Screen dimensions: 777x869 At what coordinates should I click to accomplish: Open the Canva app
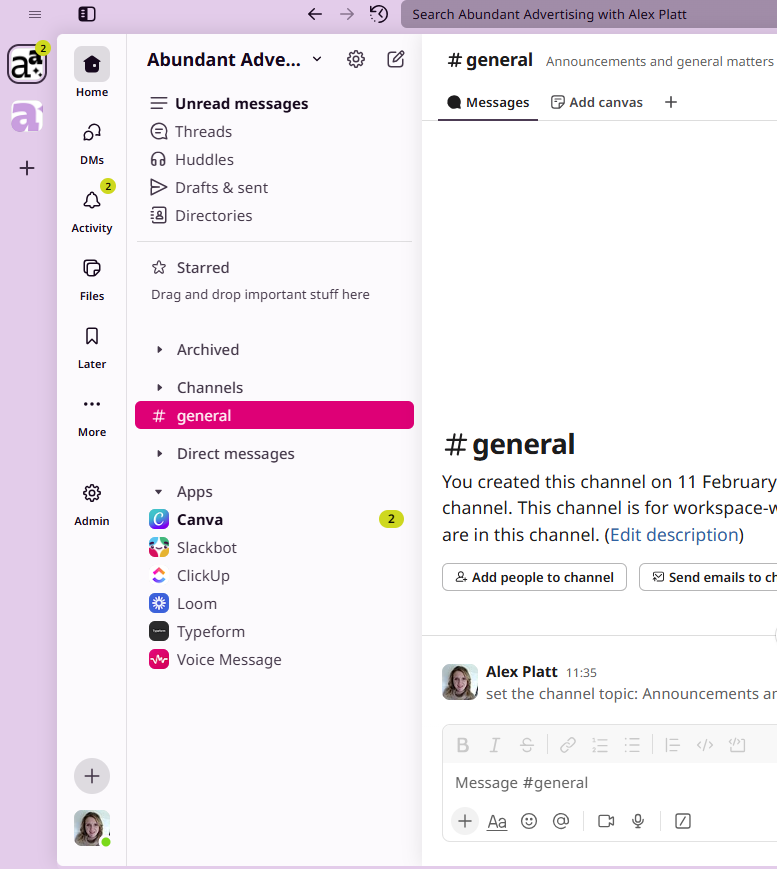(274, 520)
